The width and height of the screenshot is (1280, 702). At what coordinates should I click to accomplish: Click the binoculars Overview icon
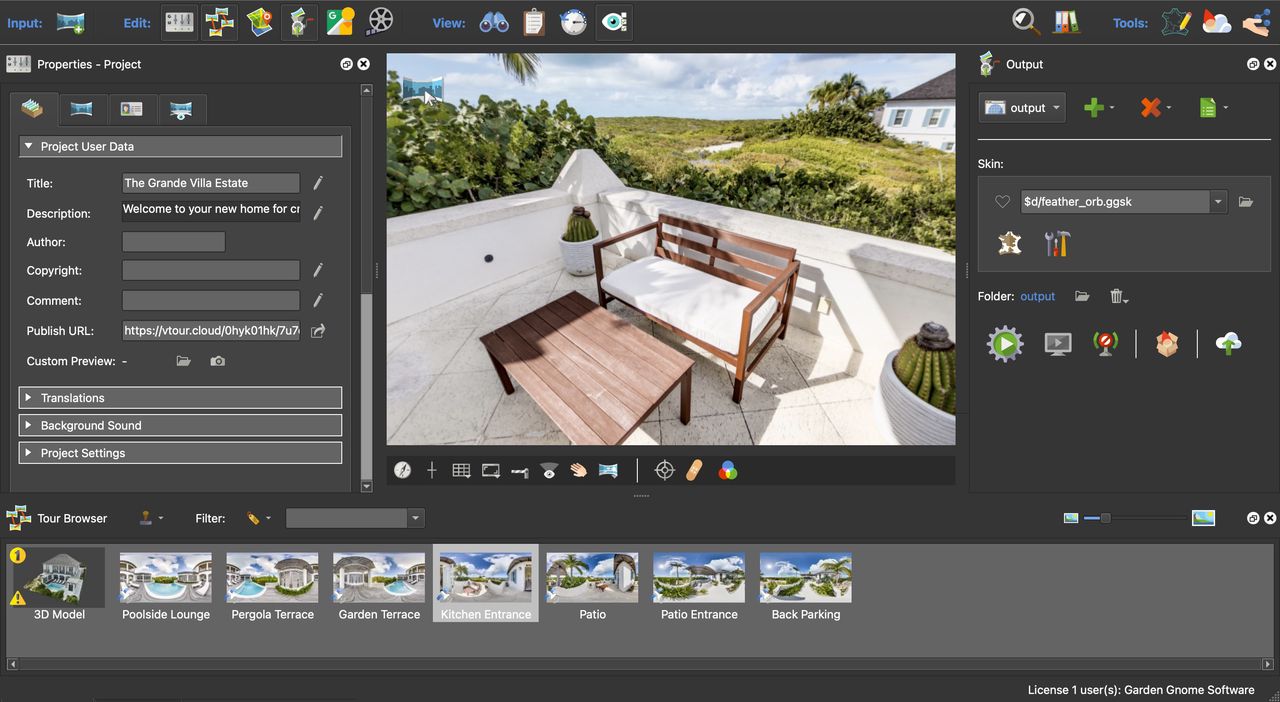click(x=494, y=22)
